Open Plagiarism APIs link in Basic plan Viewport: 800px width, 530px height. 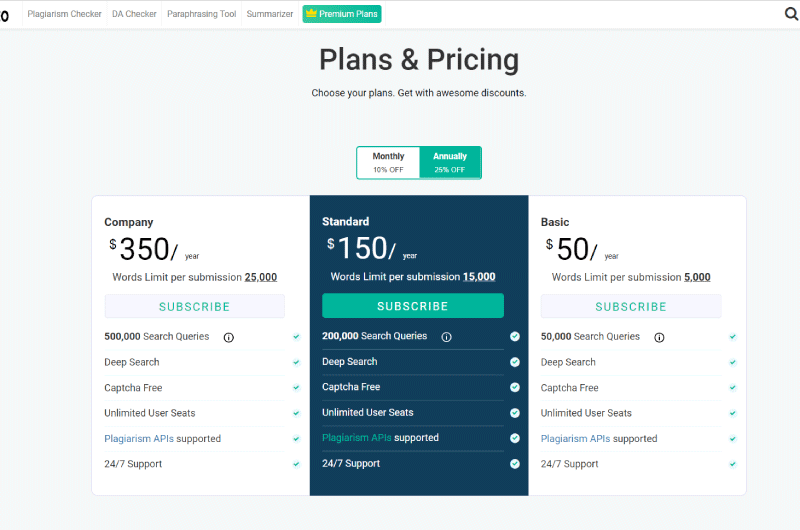click(576, 439)
